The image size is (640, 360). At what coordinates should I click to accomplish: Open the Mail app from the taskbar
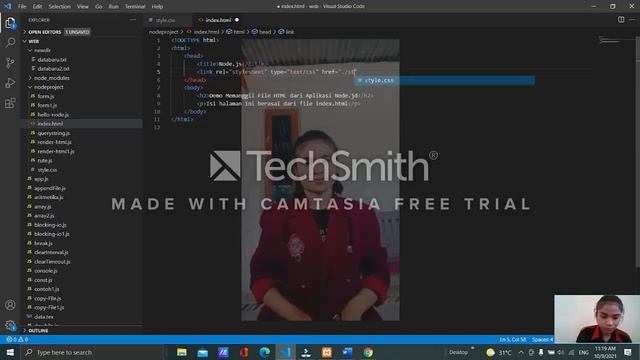pos(202,352)
